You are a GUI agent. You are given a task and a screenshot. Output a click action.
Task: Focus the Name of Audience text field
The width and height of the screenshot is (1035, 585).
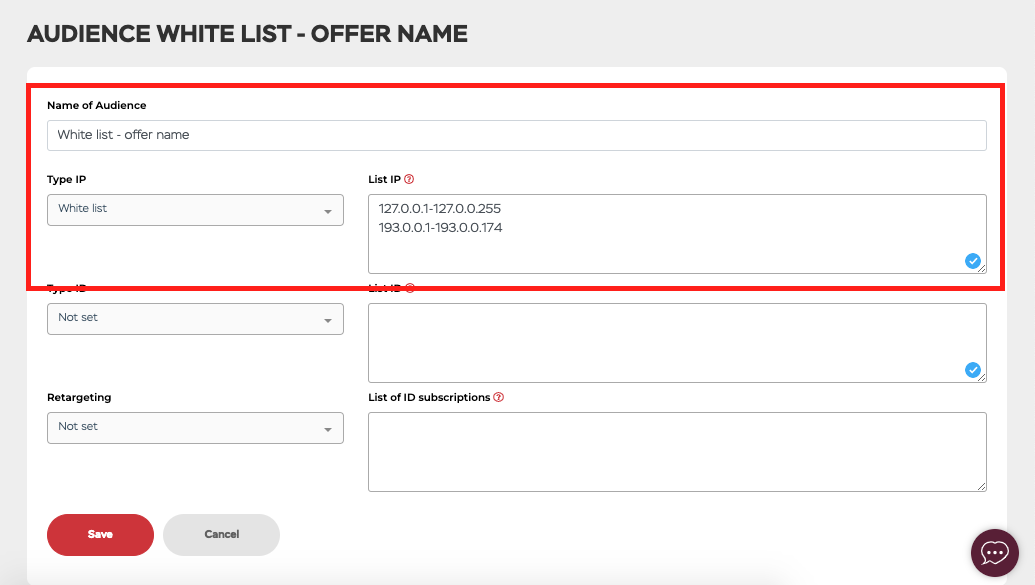pos(517,135)
